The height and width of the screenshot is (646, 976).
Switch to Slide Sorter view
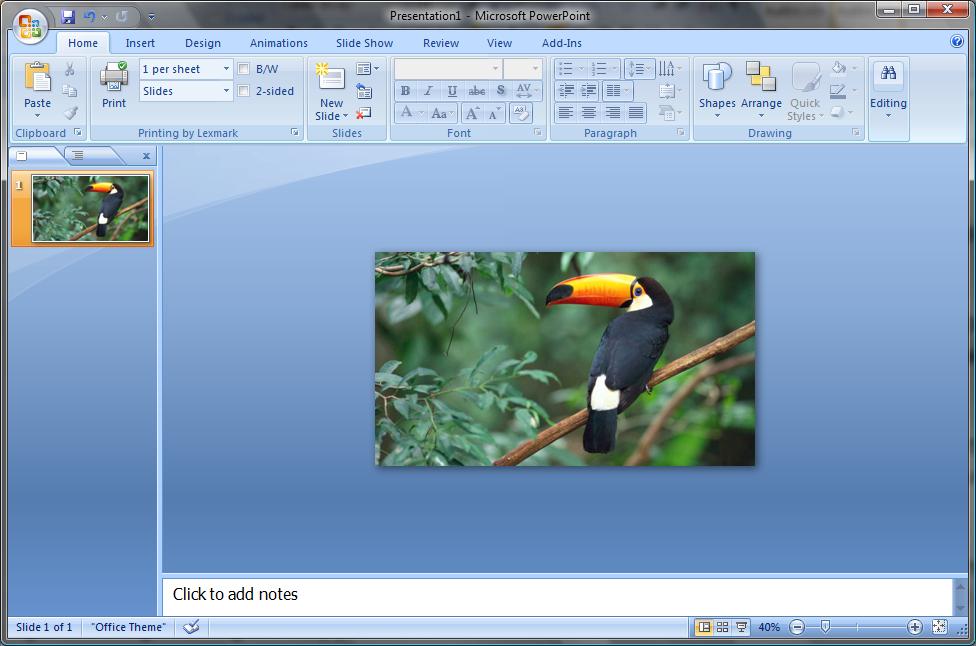(x=723, y=627)
